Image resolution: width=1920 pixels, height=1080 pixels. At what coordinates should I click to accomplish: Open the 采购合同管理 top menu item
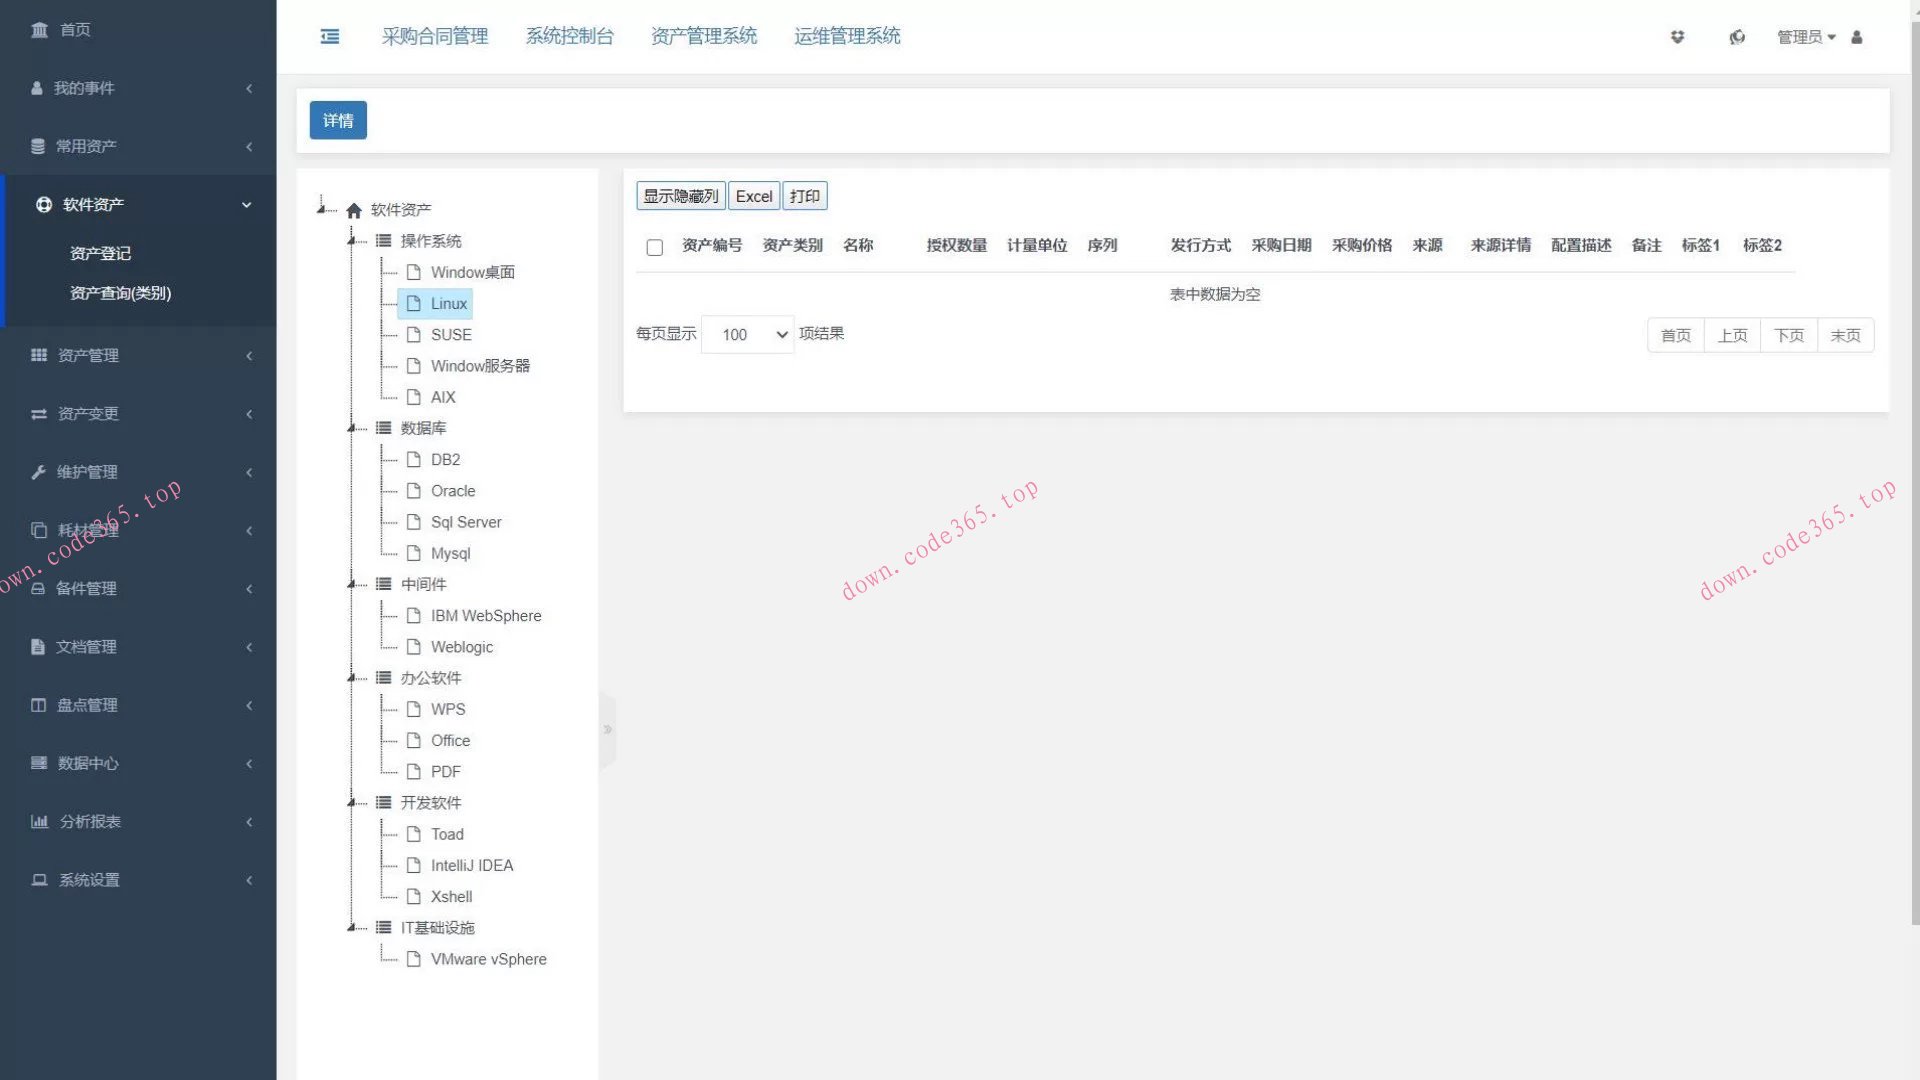pos(434,37)
